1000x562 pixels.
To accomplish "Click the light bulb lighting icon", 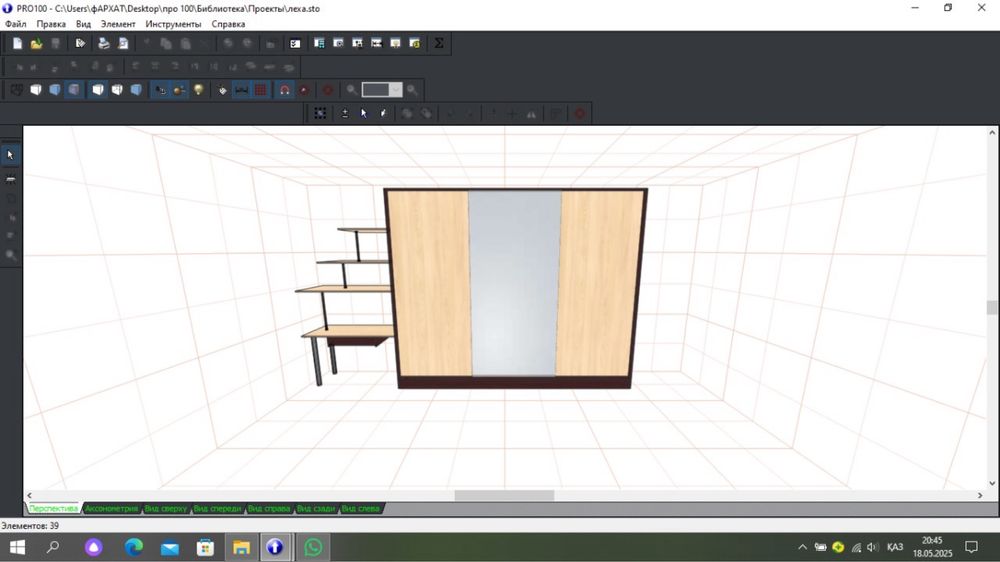I will [x=199, y=90].
